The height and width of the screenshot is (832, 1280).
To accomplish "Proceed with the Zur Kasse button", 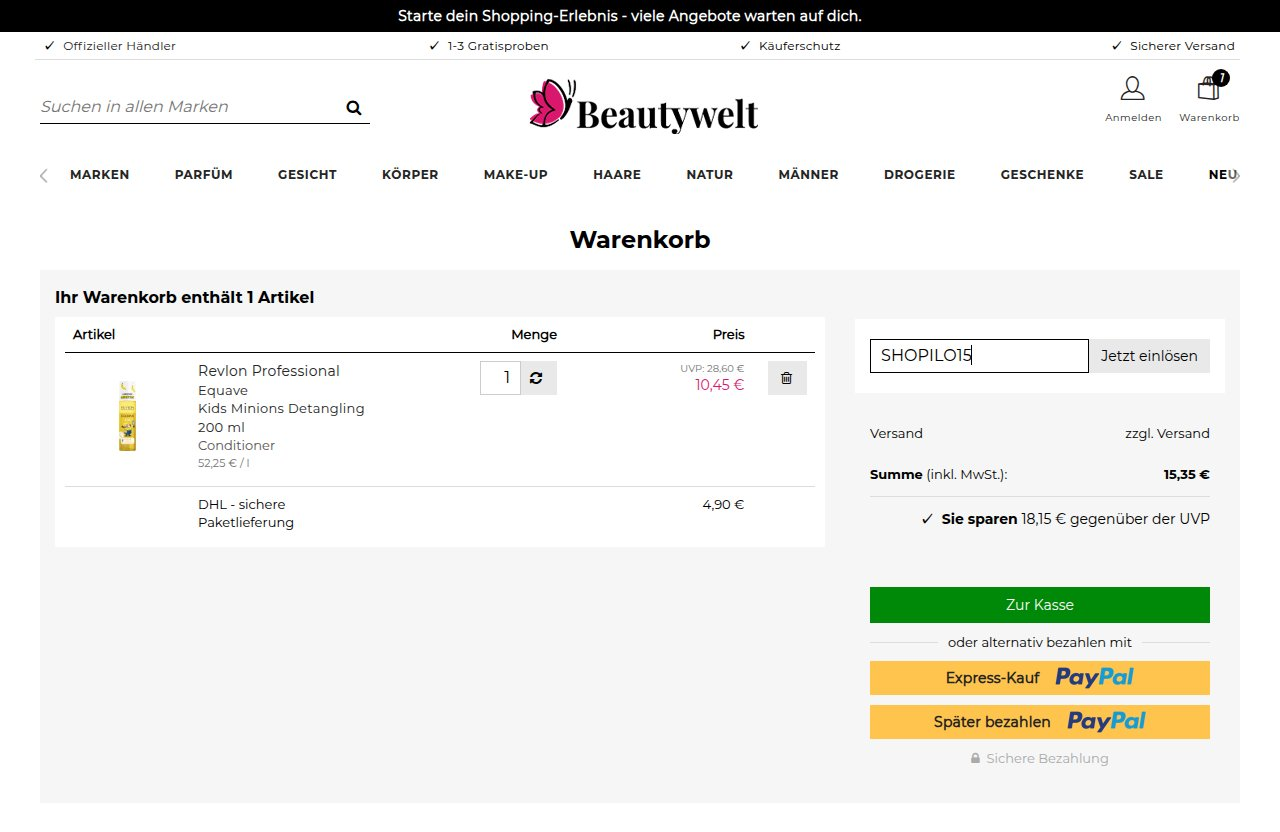I will [1040, 605].
